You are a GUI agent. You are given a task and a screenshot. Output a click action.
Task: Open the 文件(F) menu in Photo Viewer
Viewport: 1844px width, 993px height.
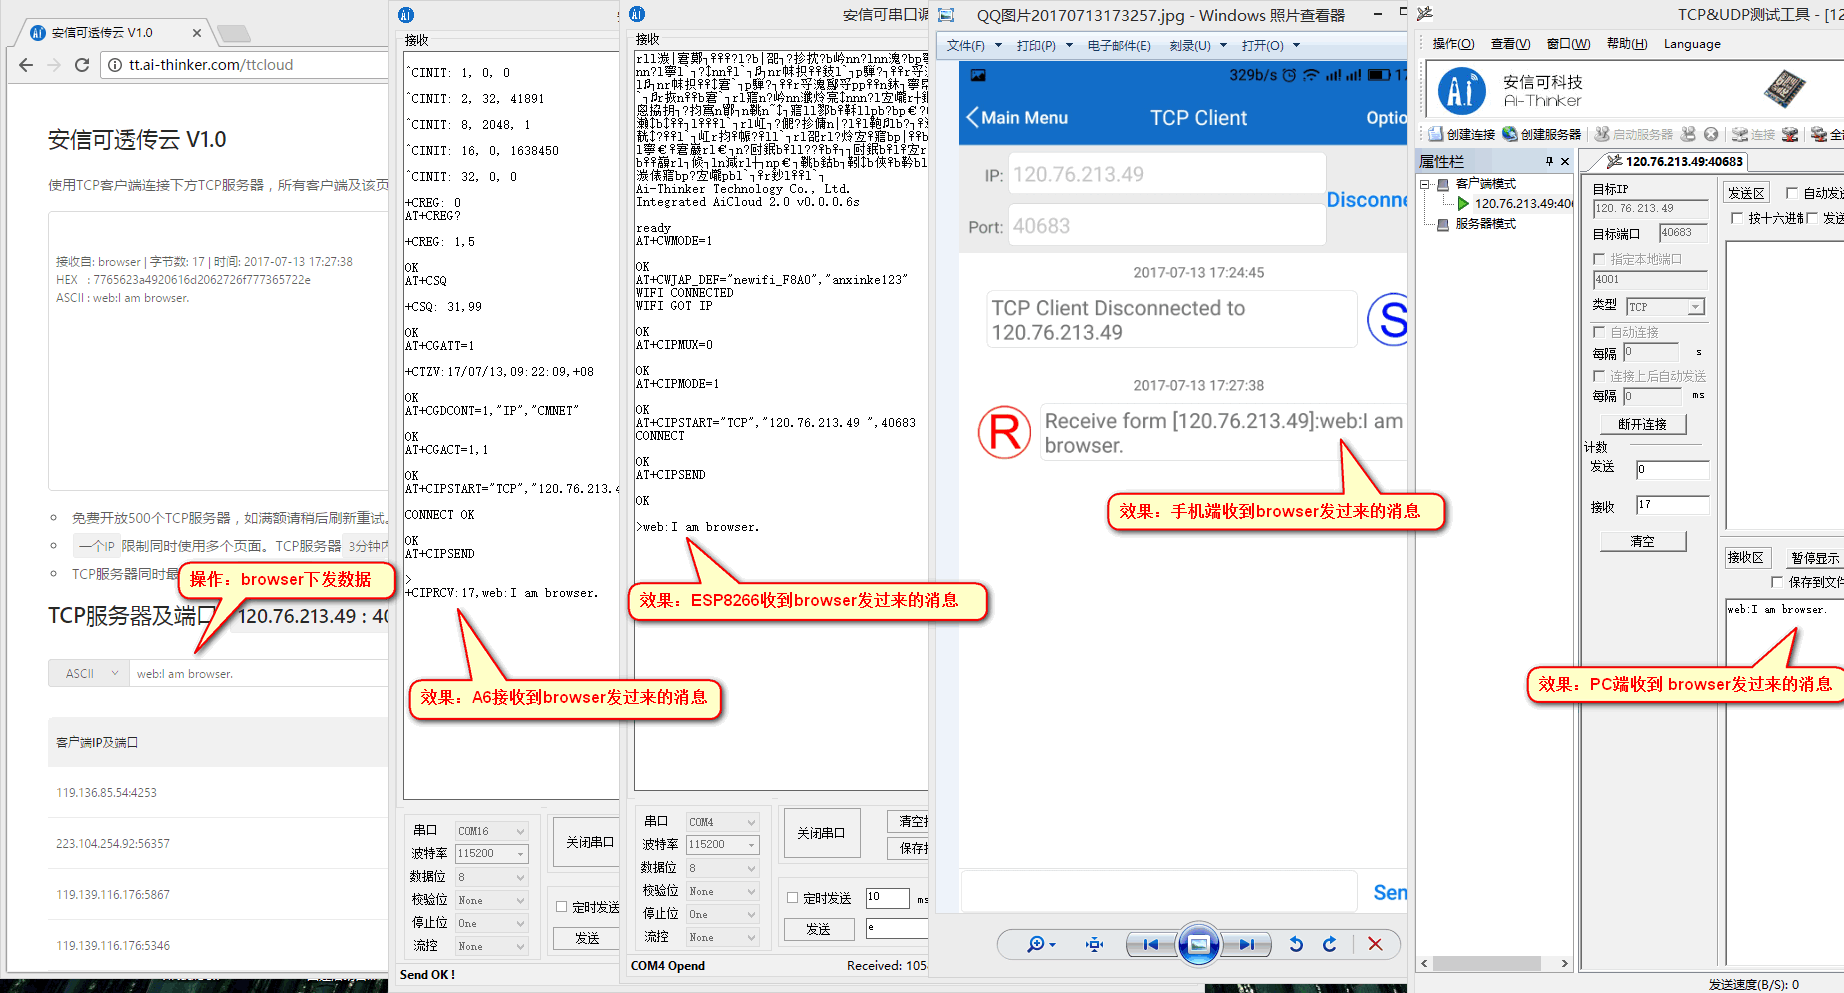974,45
